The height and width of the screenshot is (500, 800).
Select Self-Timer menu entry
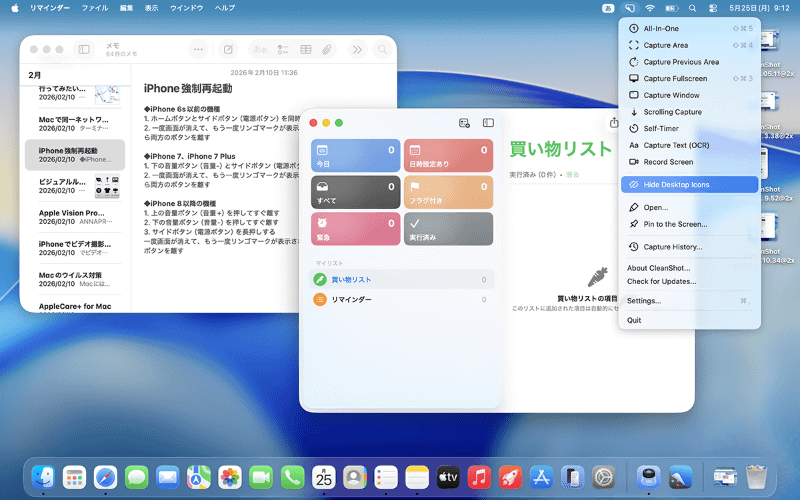[689, 129]
